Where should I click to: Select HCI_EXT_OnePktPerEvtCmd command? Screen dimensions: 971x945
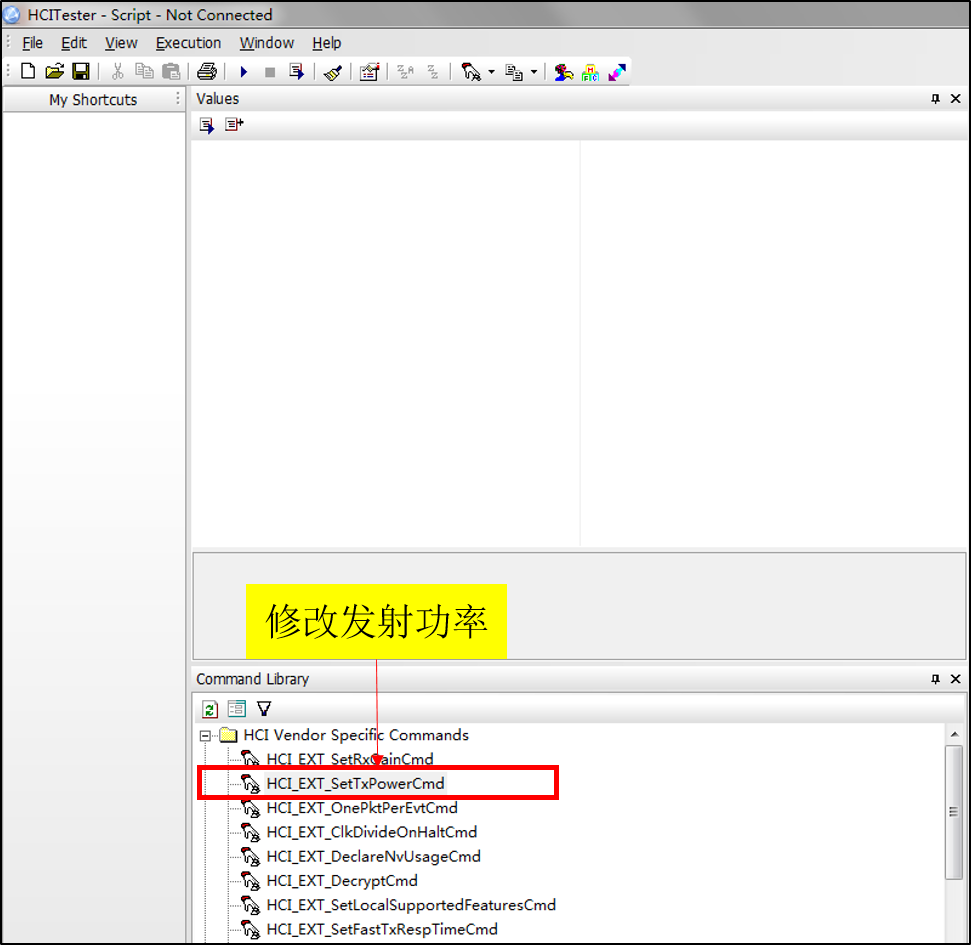click(x=362, y=808)
